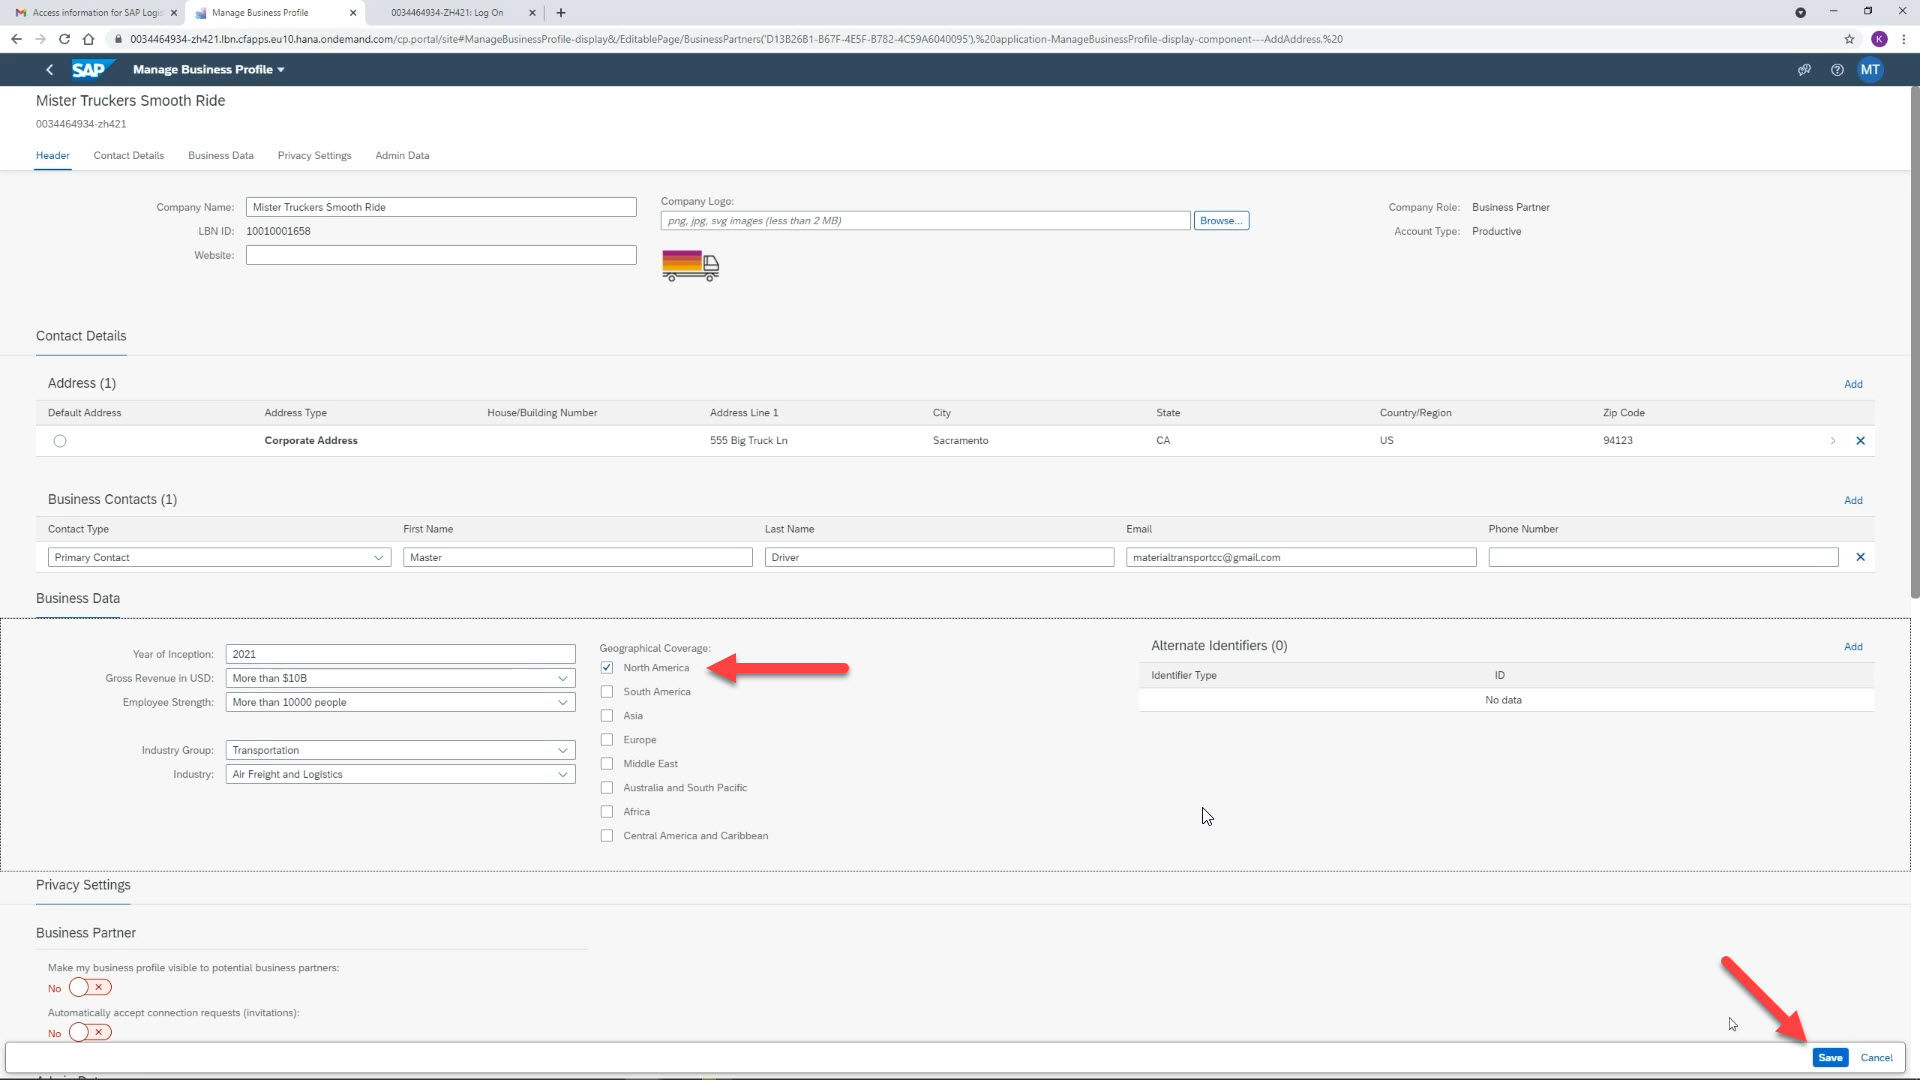Uncheck North America coverage
The width and height of the screenshot is (1920, 1080).
pos(607,668)
